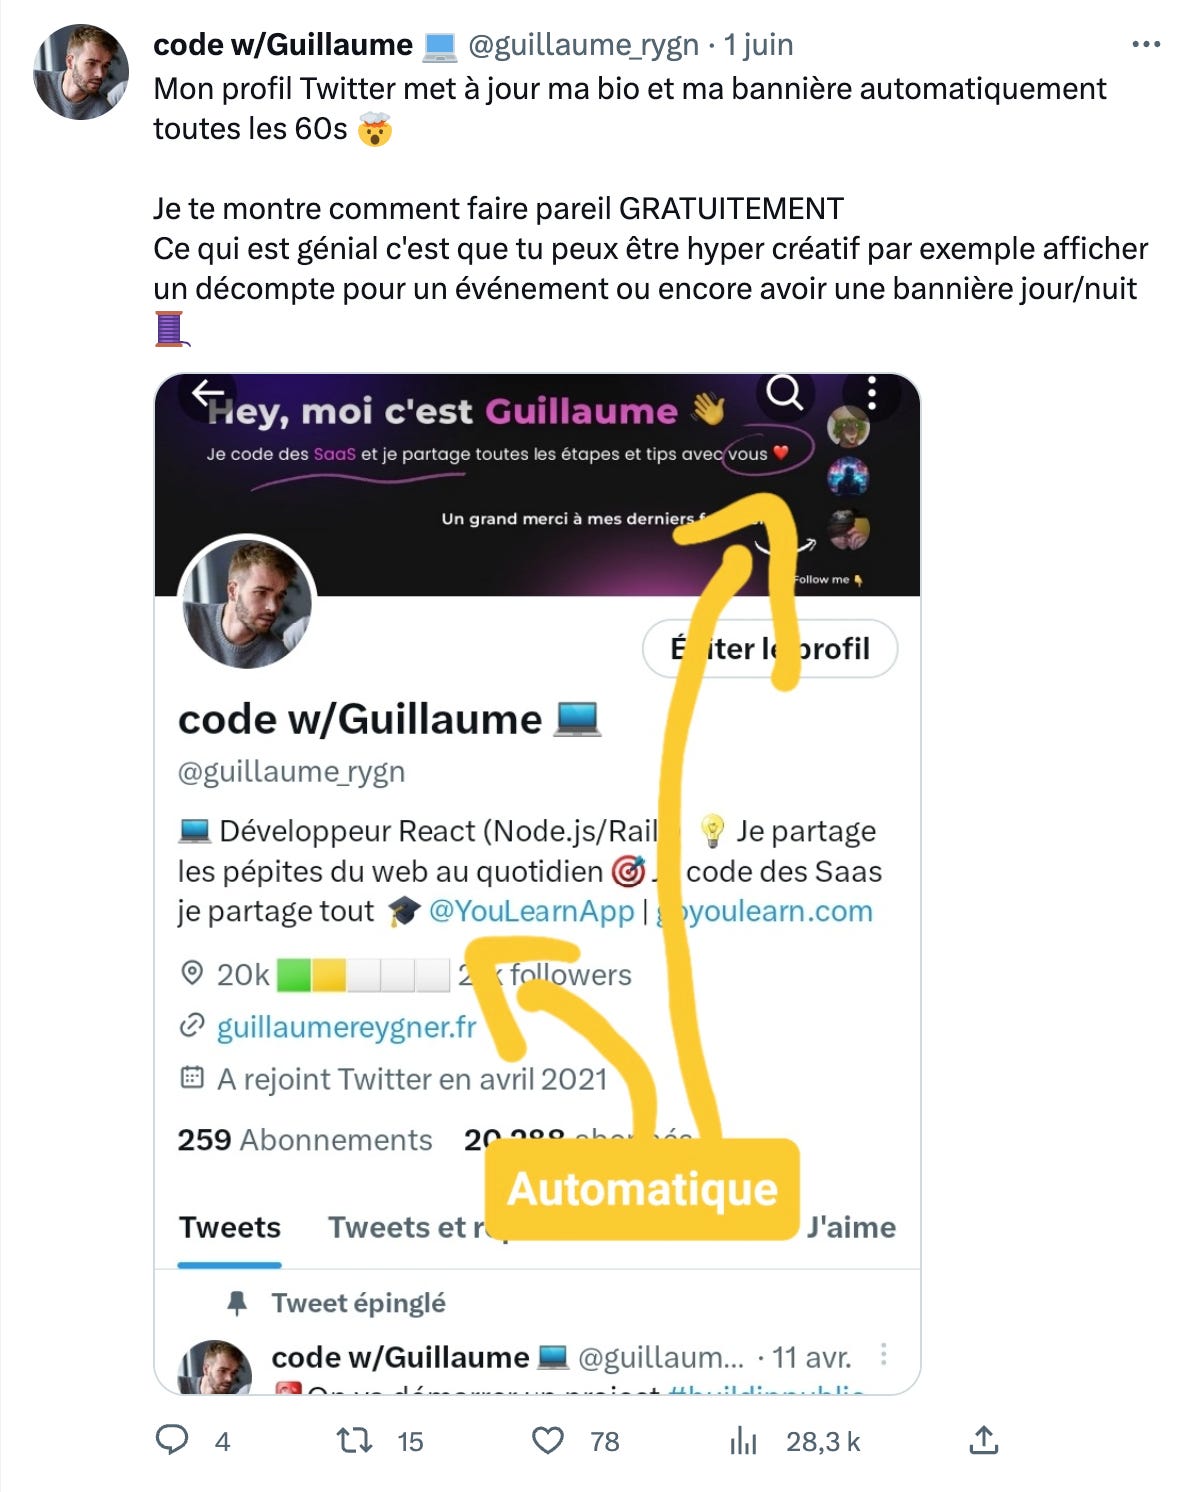Click the @YouLearnApp mention in the bio
1196x1492 pixels.
tap(531, 911)
